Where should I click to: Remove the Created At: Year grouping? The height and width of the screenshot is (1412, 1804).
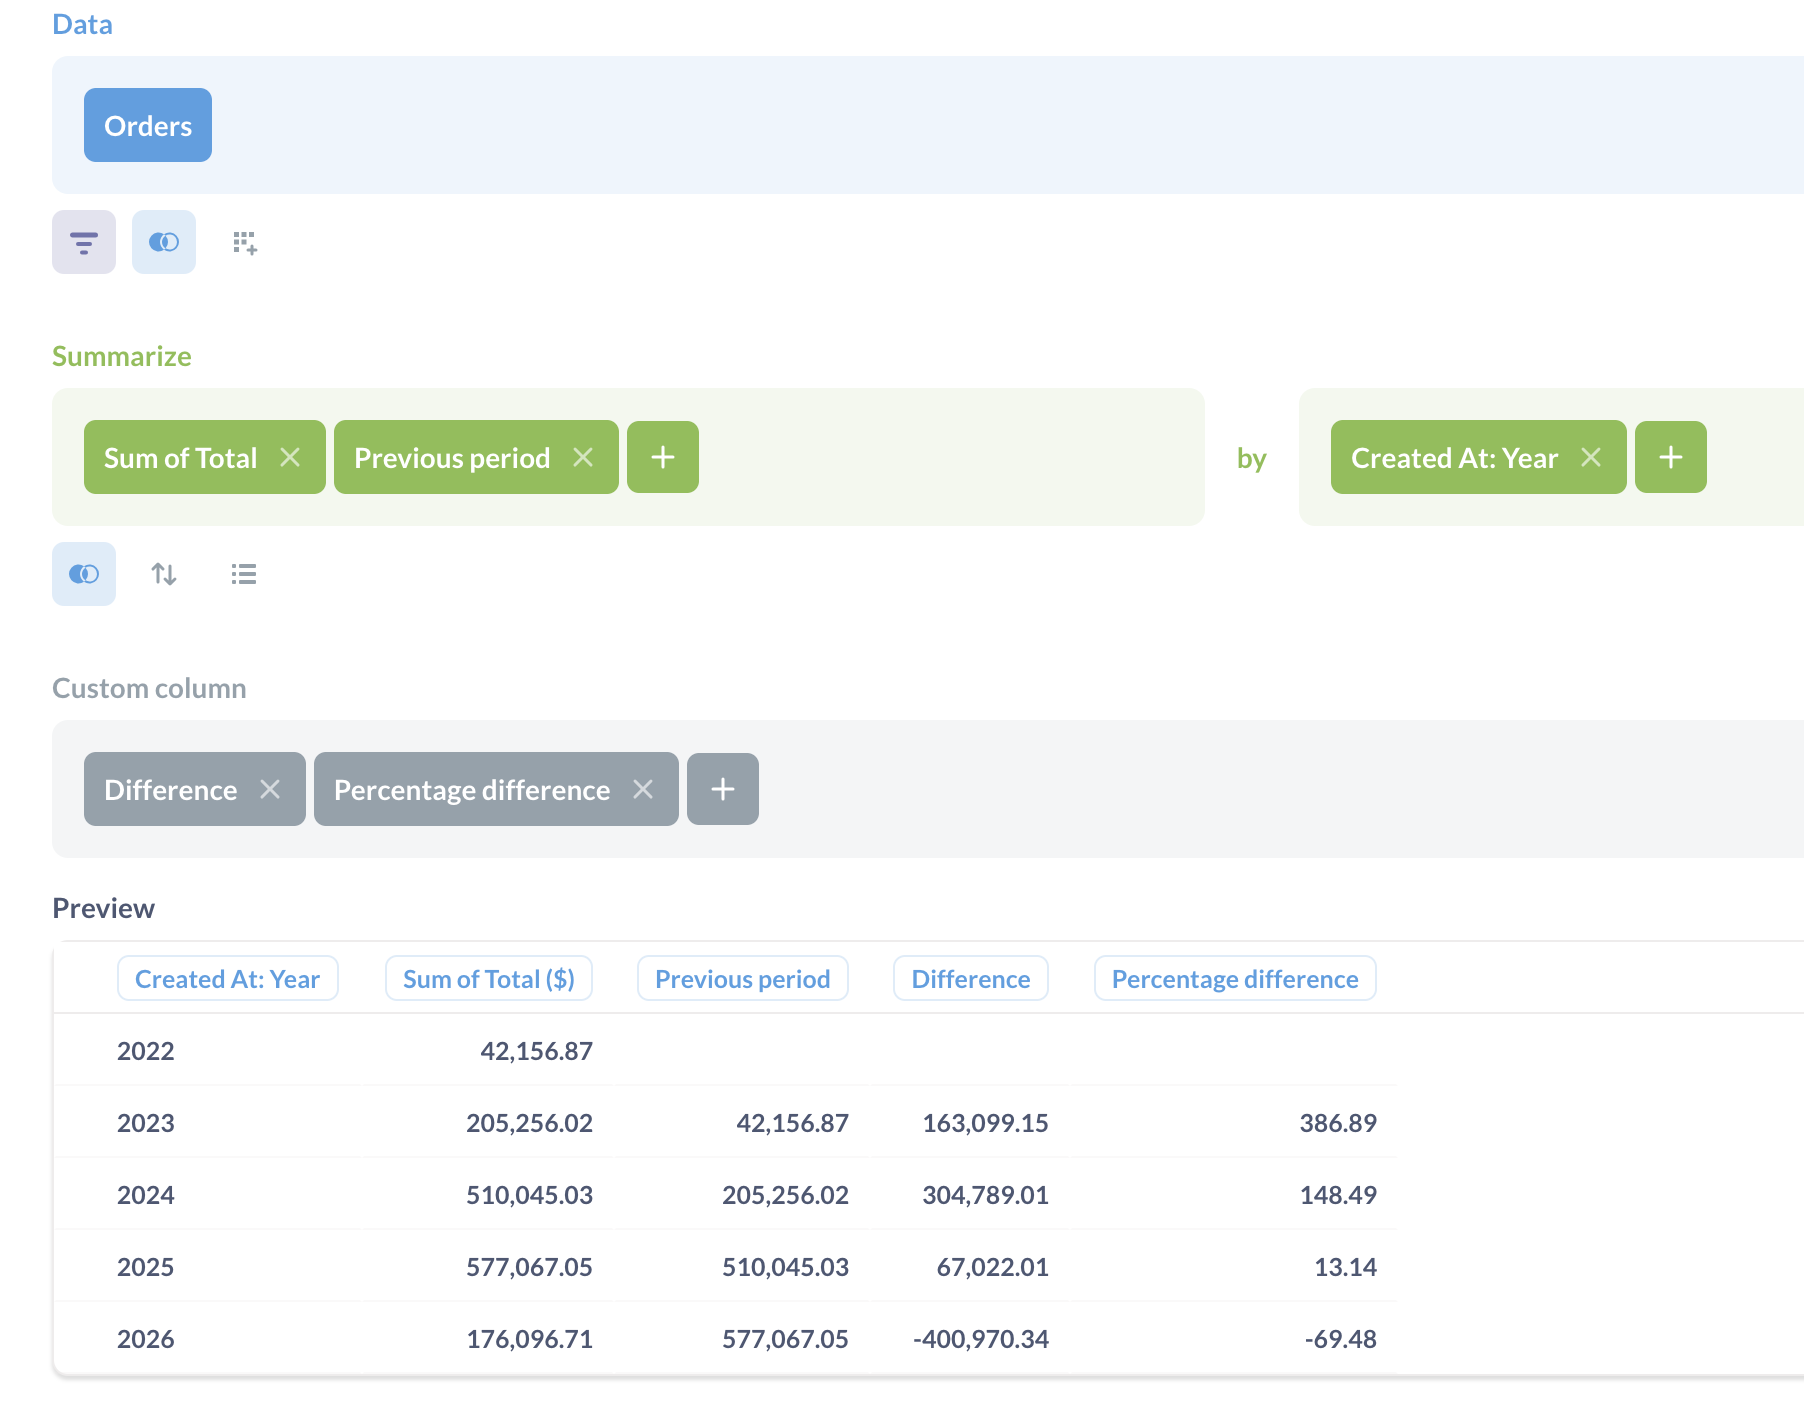point(1591,457)
